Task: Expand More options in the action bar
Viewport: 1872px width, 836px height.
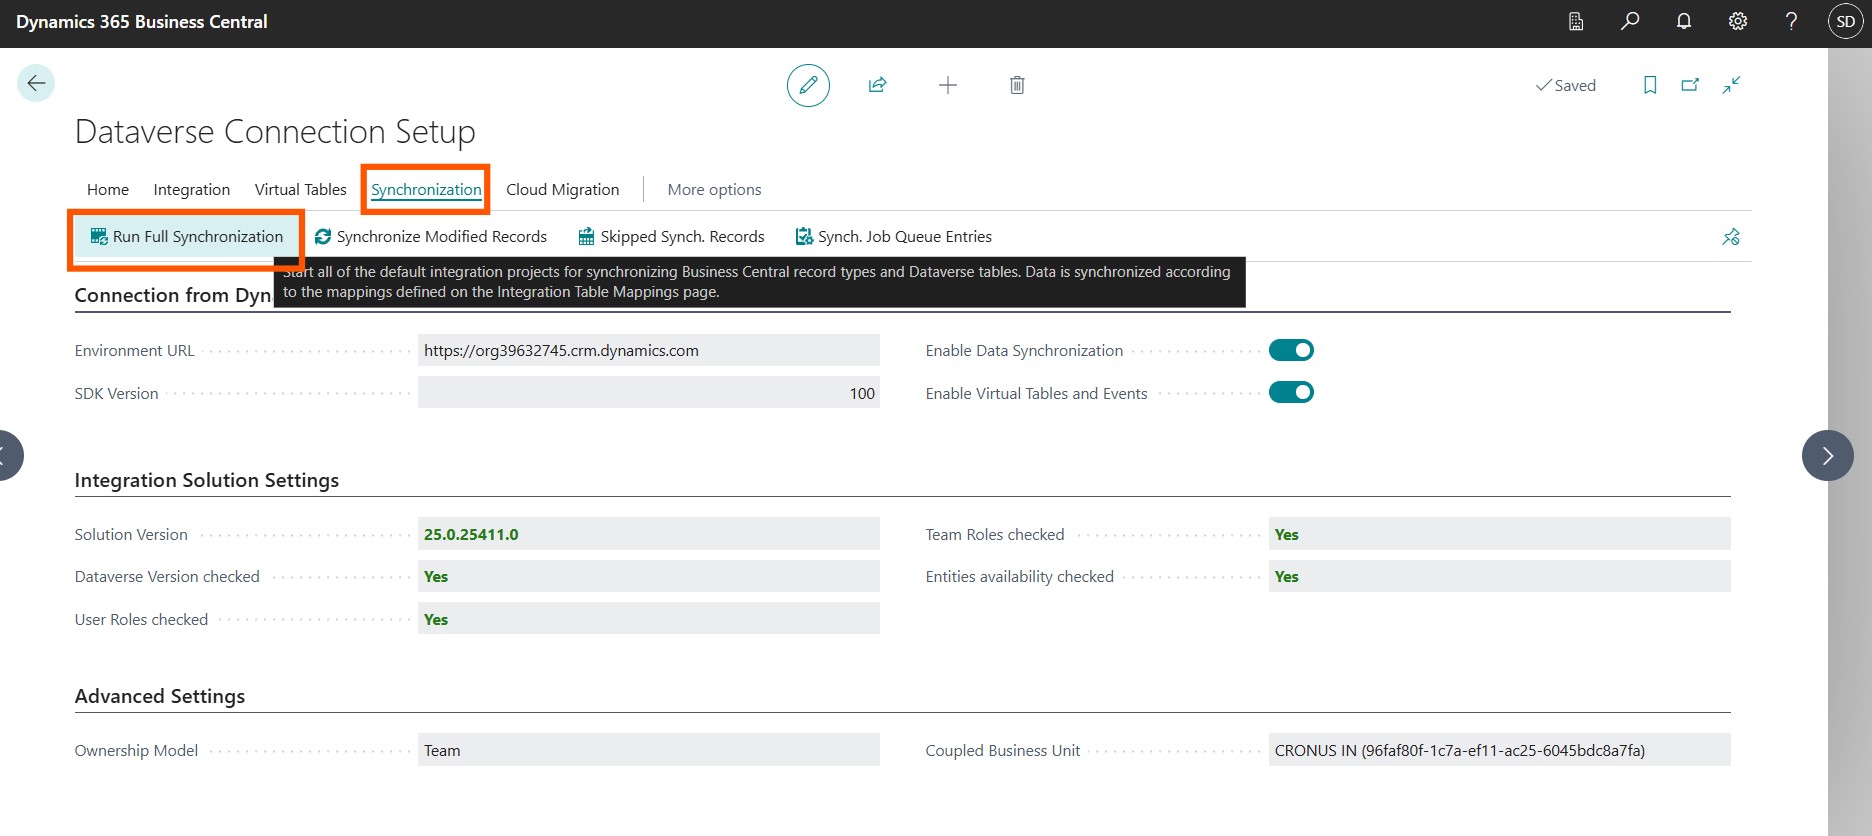Action: pyautogui.click(x=714, y=189)
